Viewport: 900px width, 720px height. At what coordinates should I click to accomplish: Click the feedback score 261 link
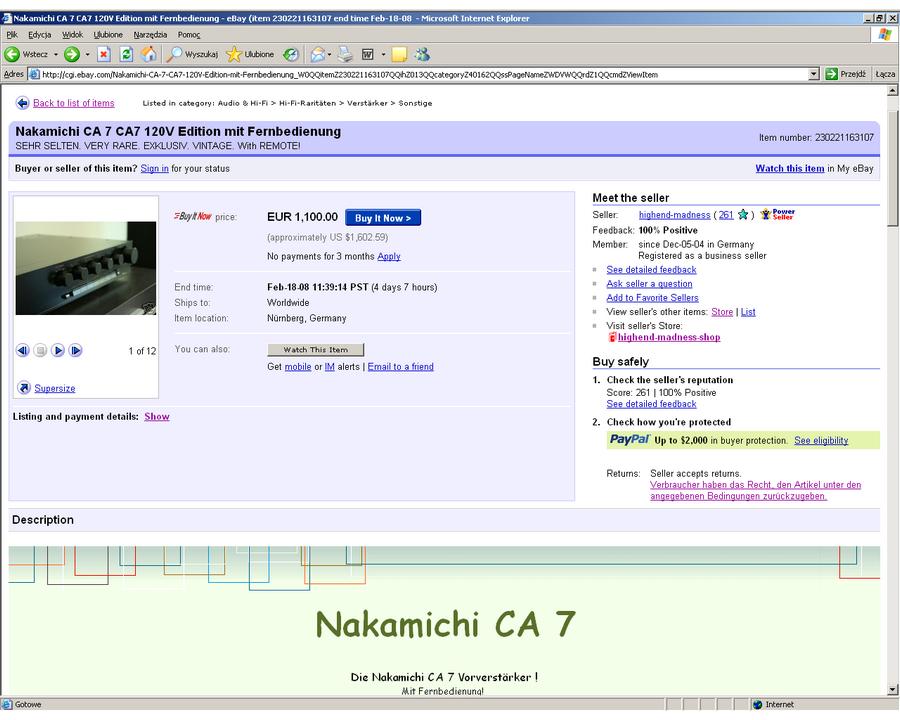(x=726, y=215)
